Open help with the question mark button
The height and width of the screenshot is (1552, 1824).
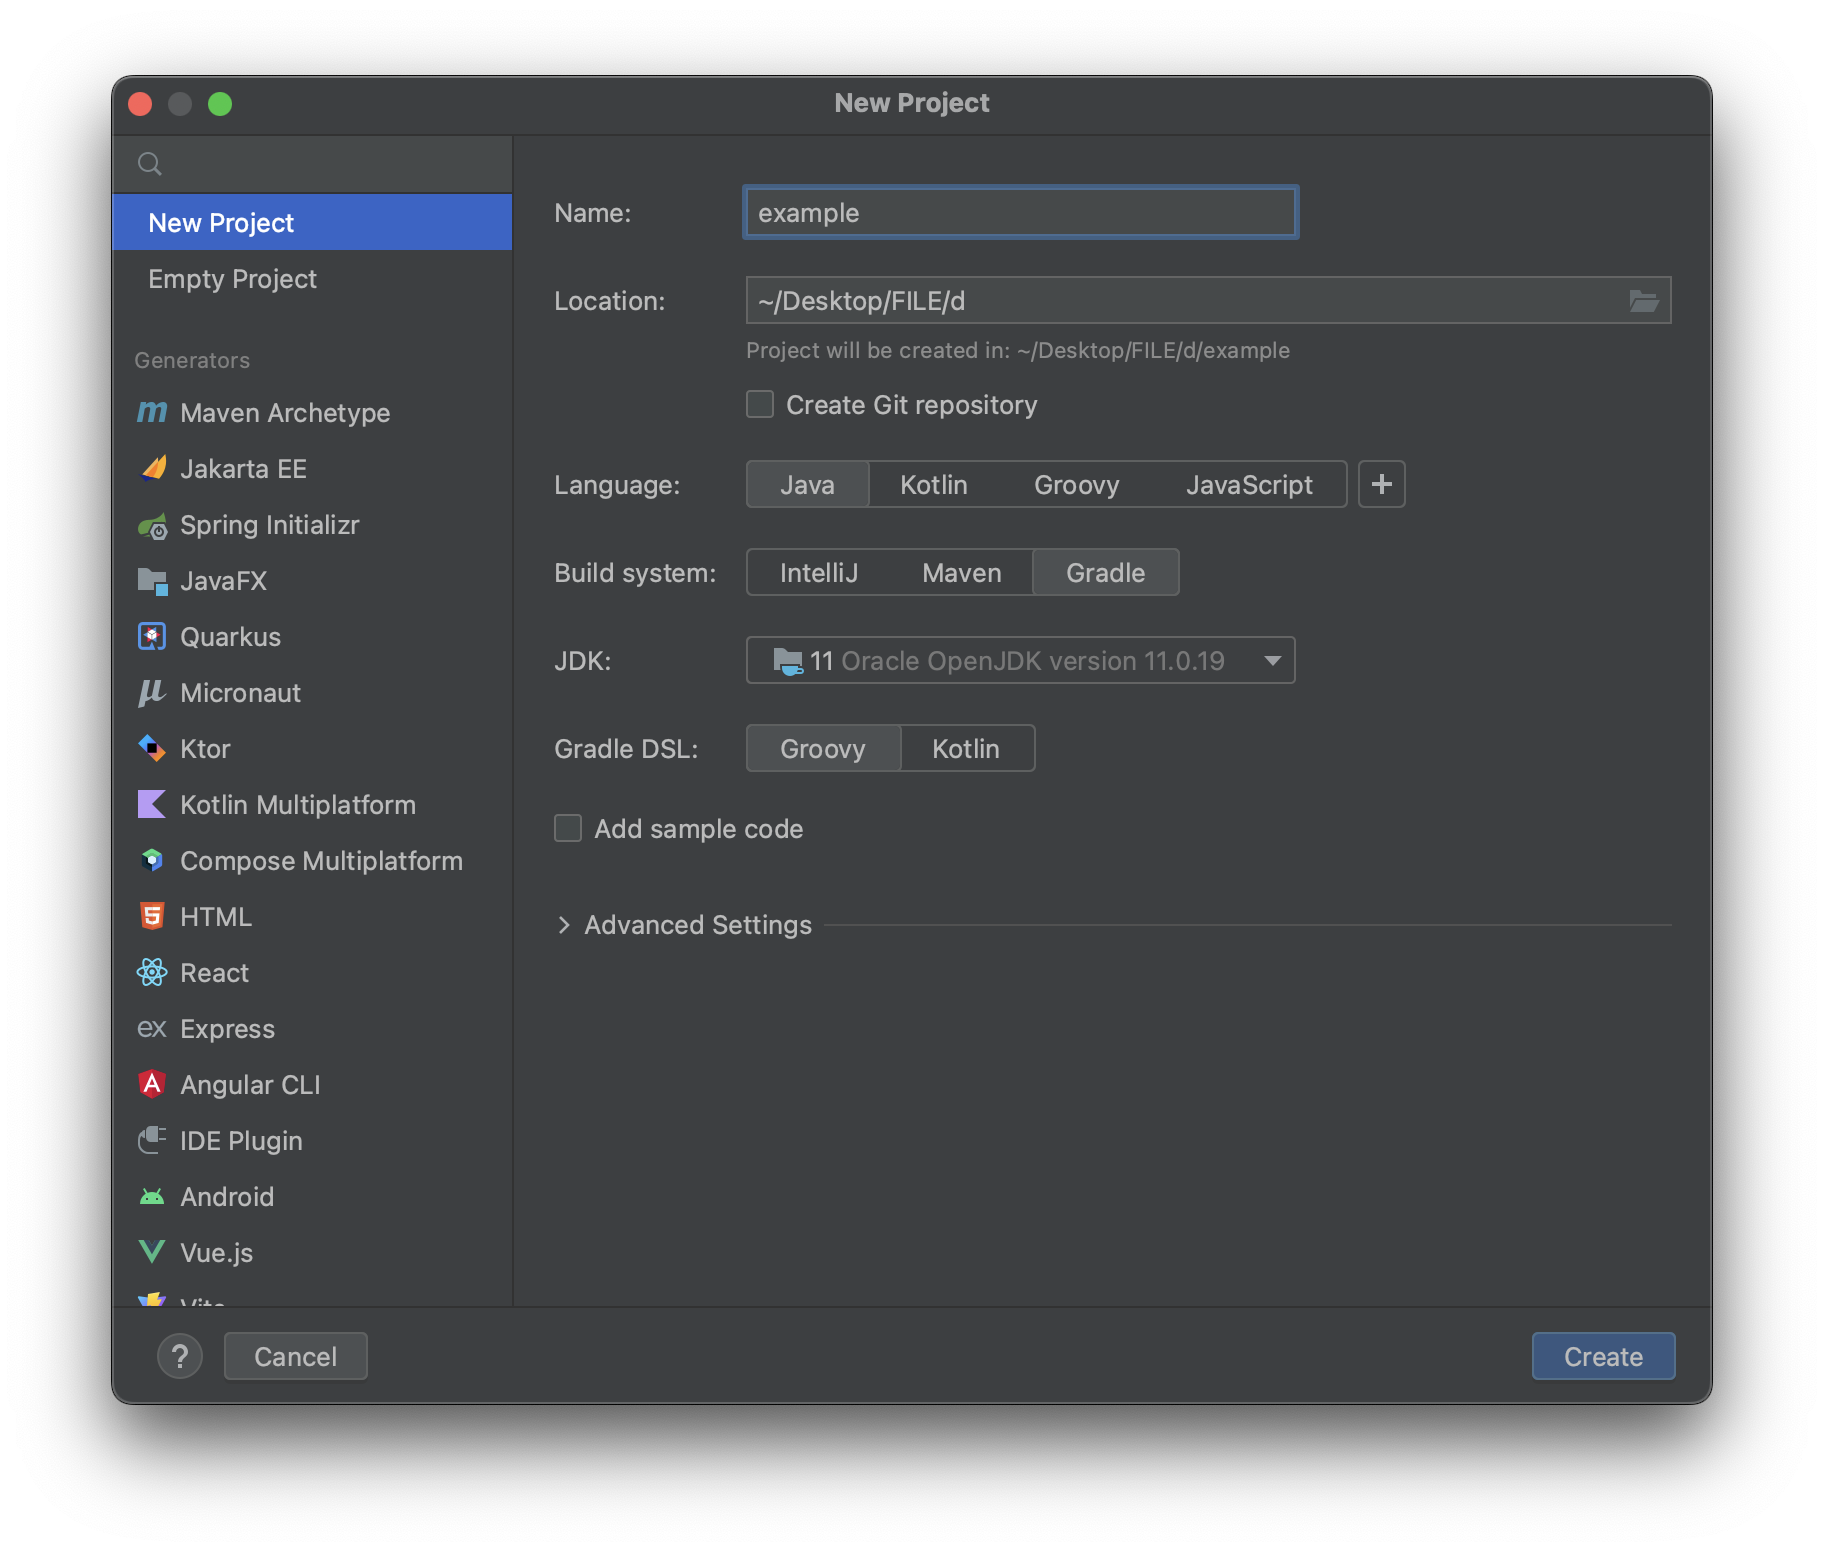click(x=180, y=1356)
